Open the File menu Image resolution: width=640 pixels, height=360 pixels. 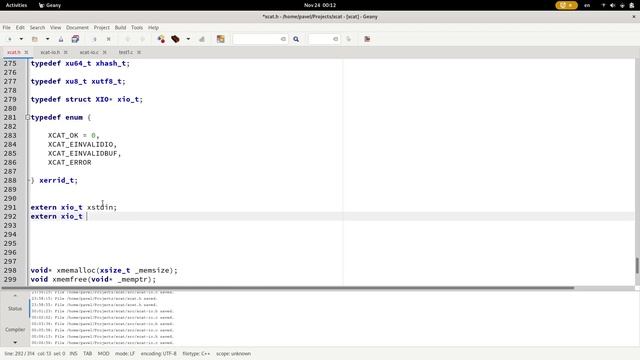point(7,28)
